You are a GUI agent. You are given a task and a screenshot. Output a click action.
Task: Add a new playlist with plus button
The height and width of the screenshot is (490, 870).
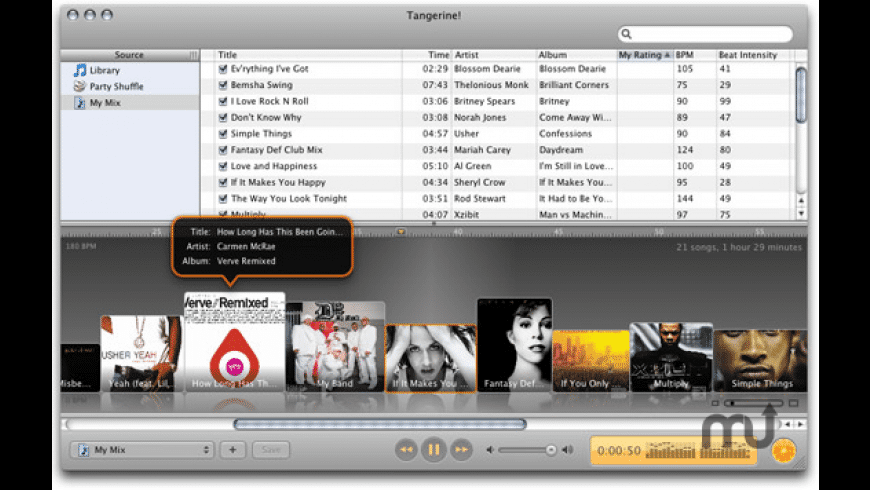[x=232, y=449]
